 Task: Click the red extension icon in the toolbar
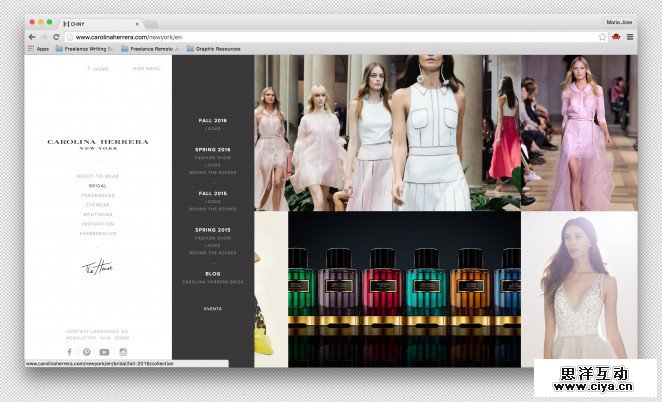[616, 36]
